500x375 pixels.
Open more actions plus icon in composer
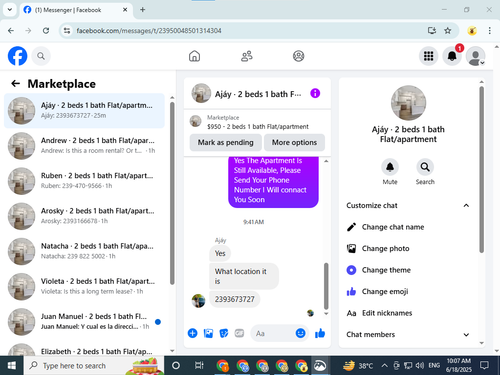pos(192,333)
